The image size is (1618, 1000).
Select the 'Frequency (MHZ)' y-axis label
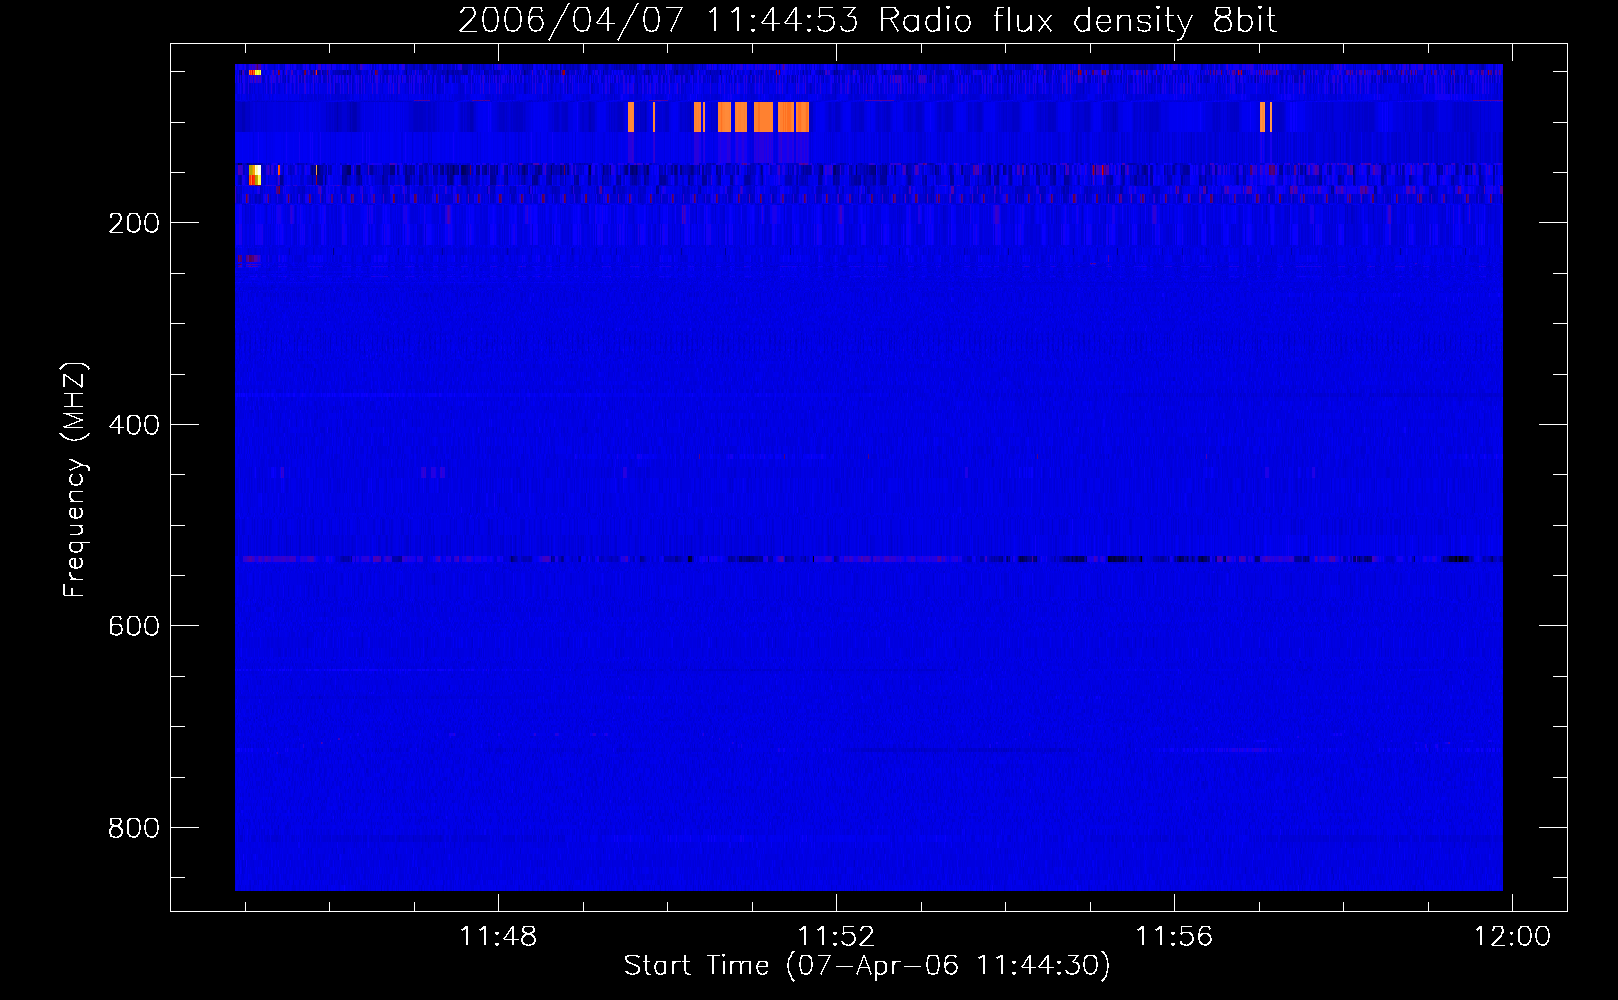tap(74, 479)
